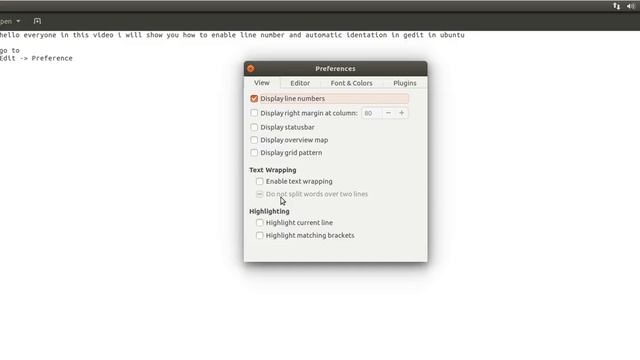Screen dimensions: 640x360
Task: Open the Open button dropdown arrow
Action: point(18,21)
